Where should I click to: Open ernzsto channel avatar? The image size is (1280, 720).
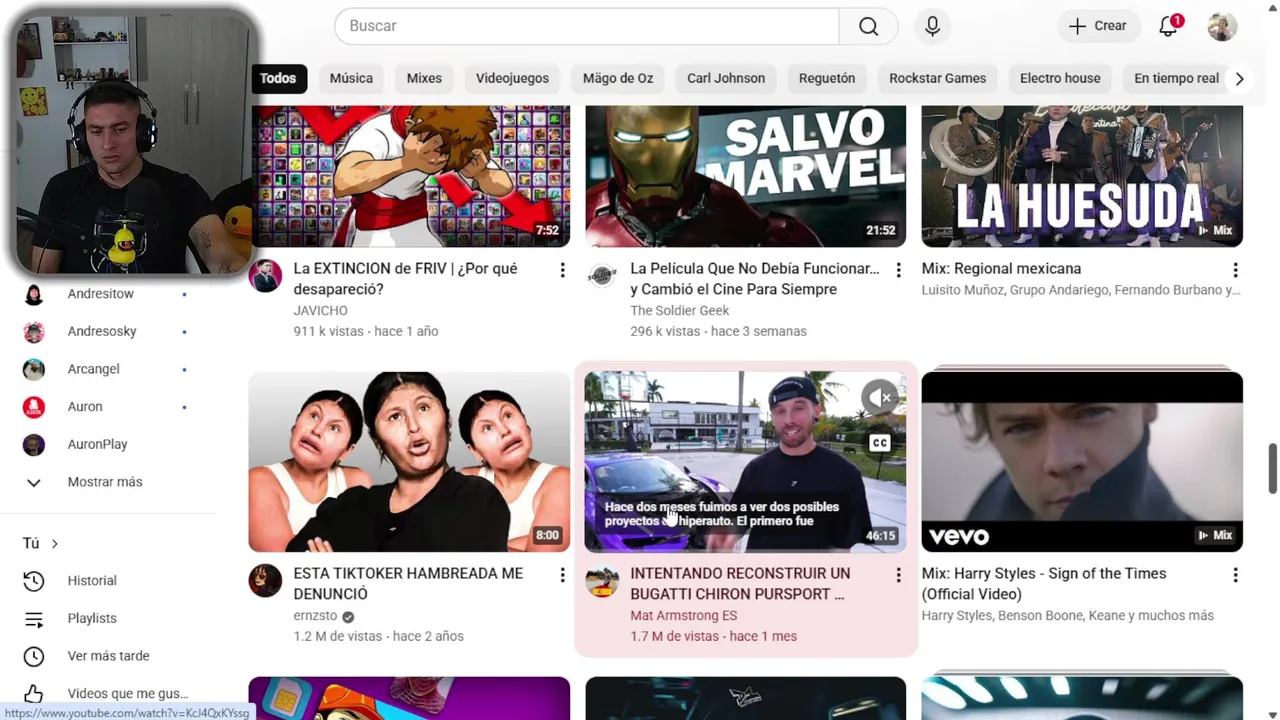point(265,580)
